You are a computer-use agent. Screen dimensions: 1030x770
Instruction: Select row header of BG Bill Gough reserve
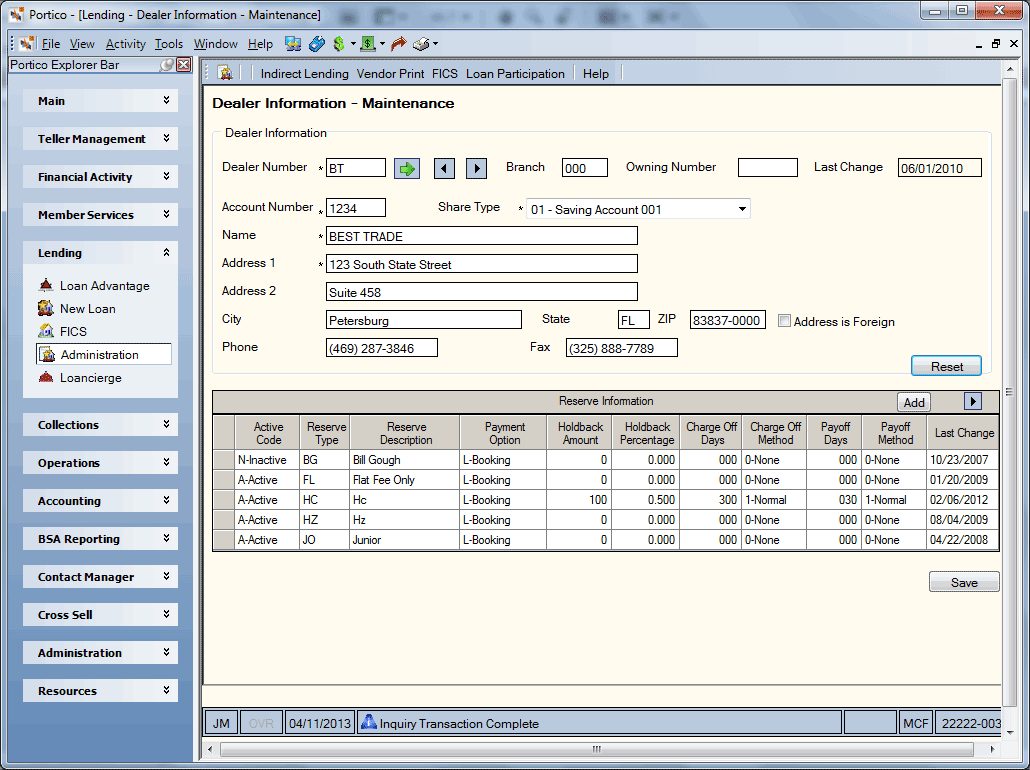pyautogui.click(x=224, y=459)
